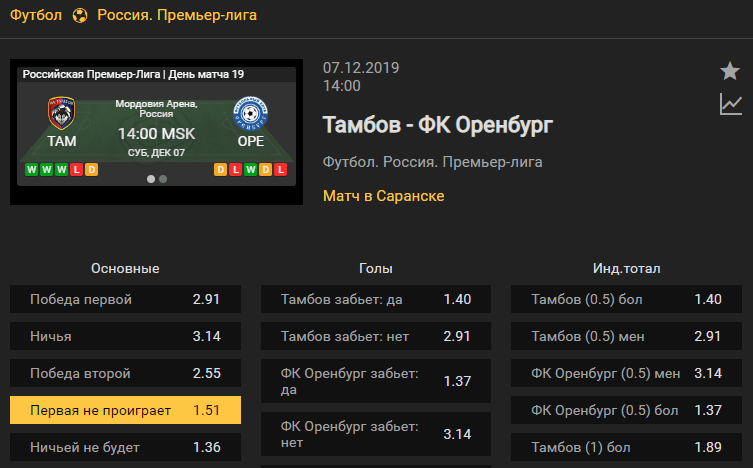Select second carousel dot in match widget
This screenshot has height=468, width=753.
click(163, 179)
